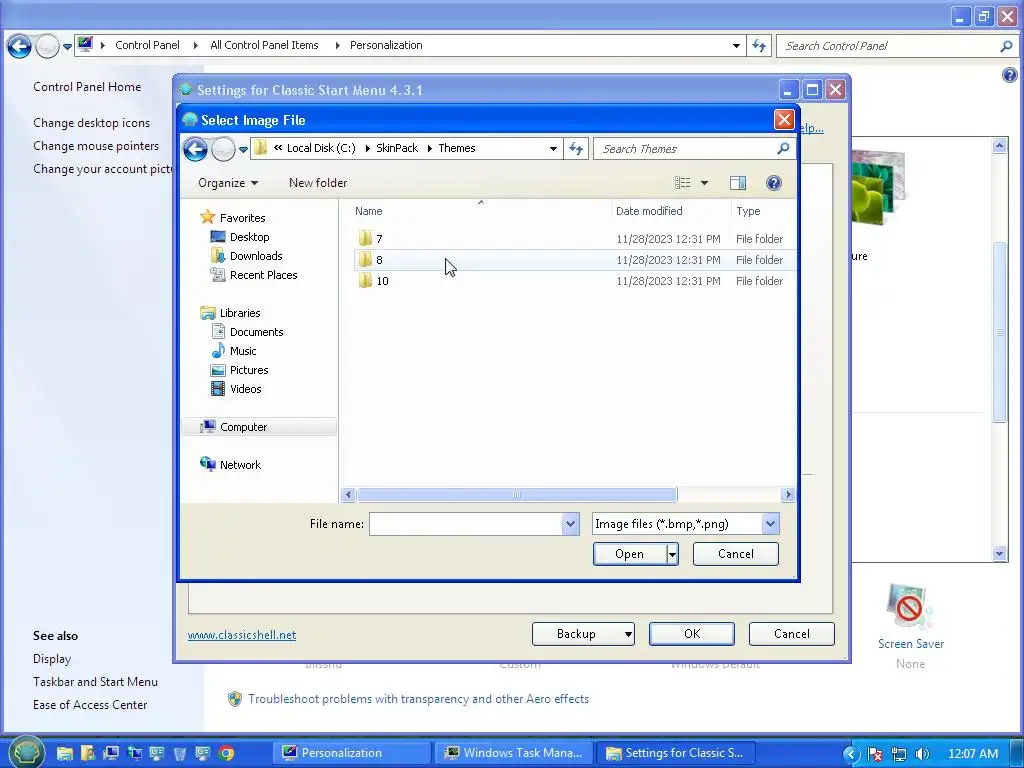
Task: Click the Control Panel back arrow button
Action: pos(19,46)
